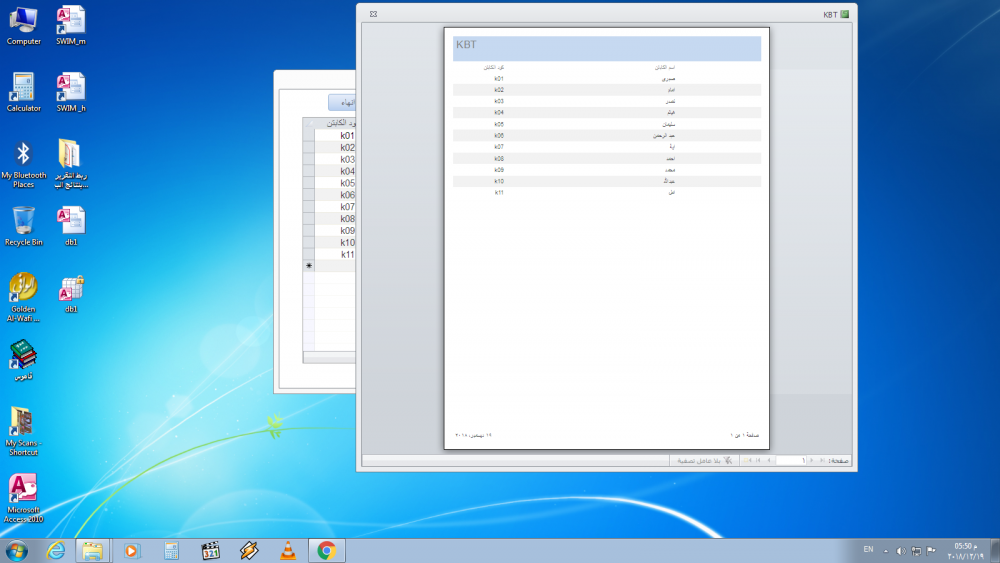
Task: Show hidden tray icons arrow
Action: 885,551
